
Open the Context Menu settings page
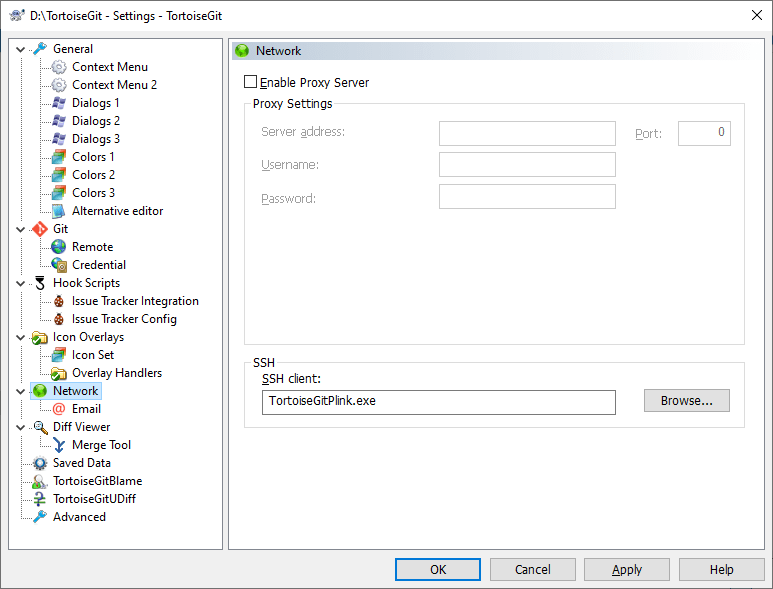[x=110, y=67]
